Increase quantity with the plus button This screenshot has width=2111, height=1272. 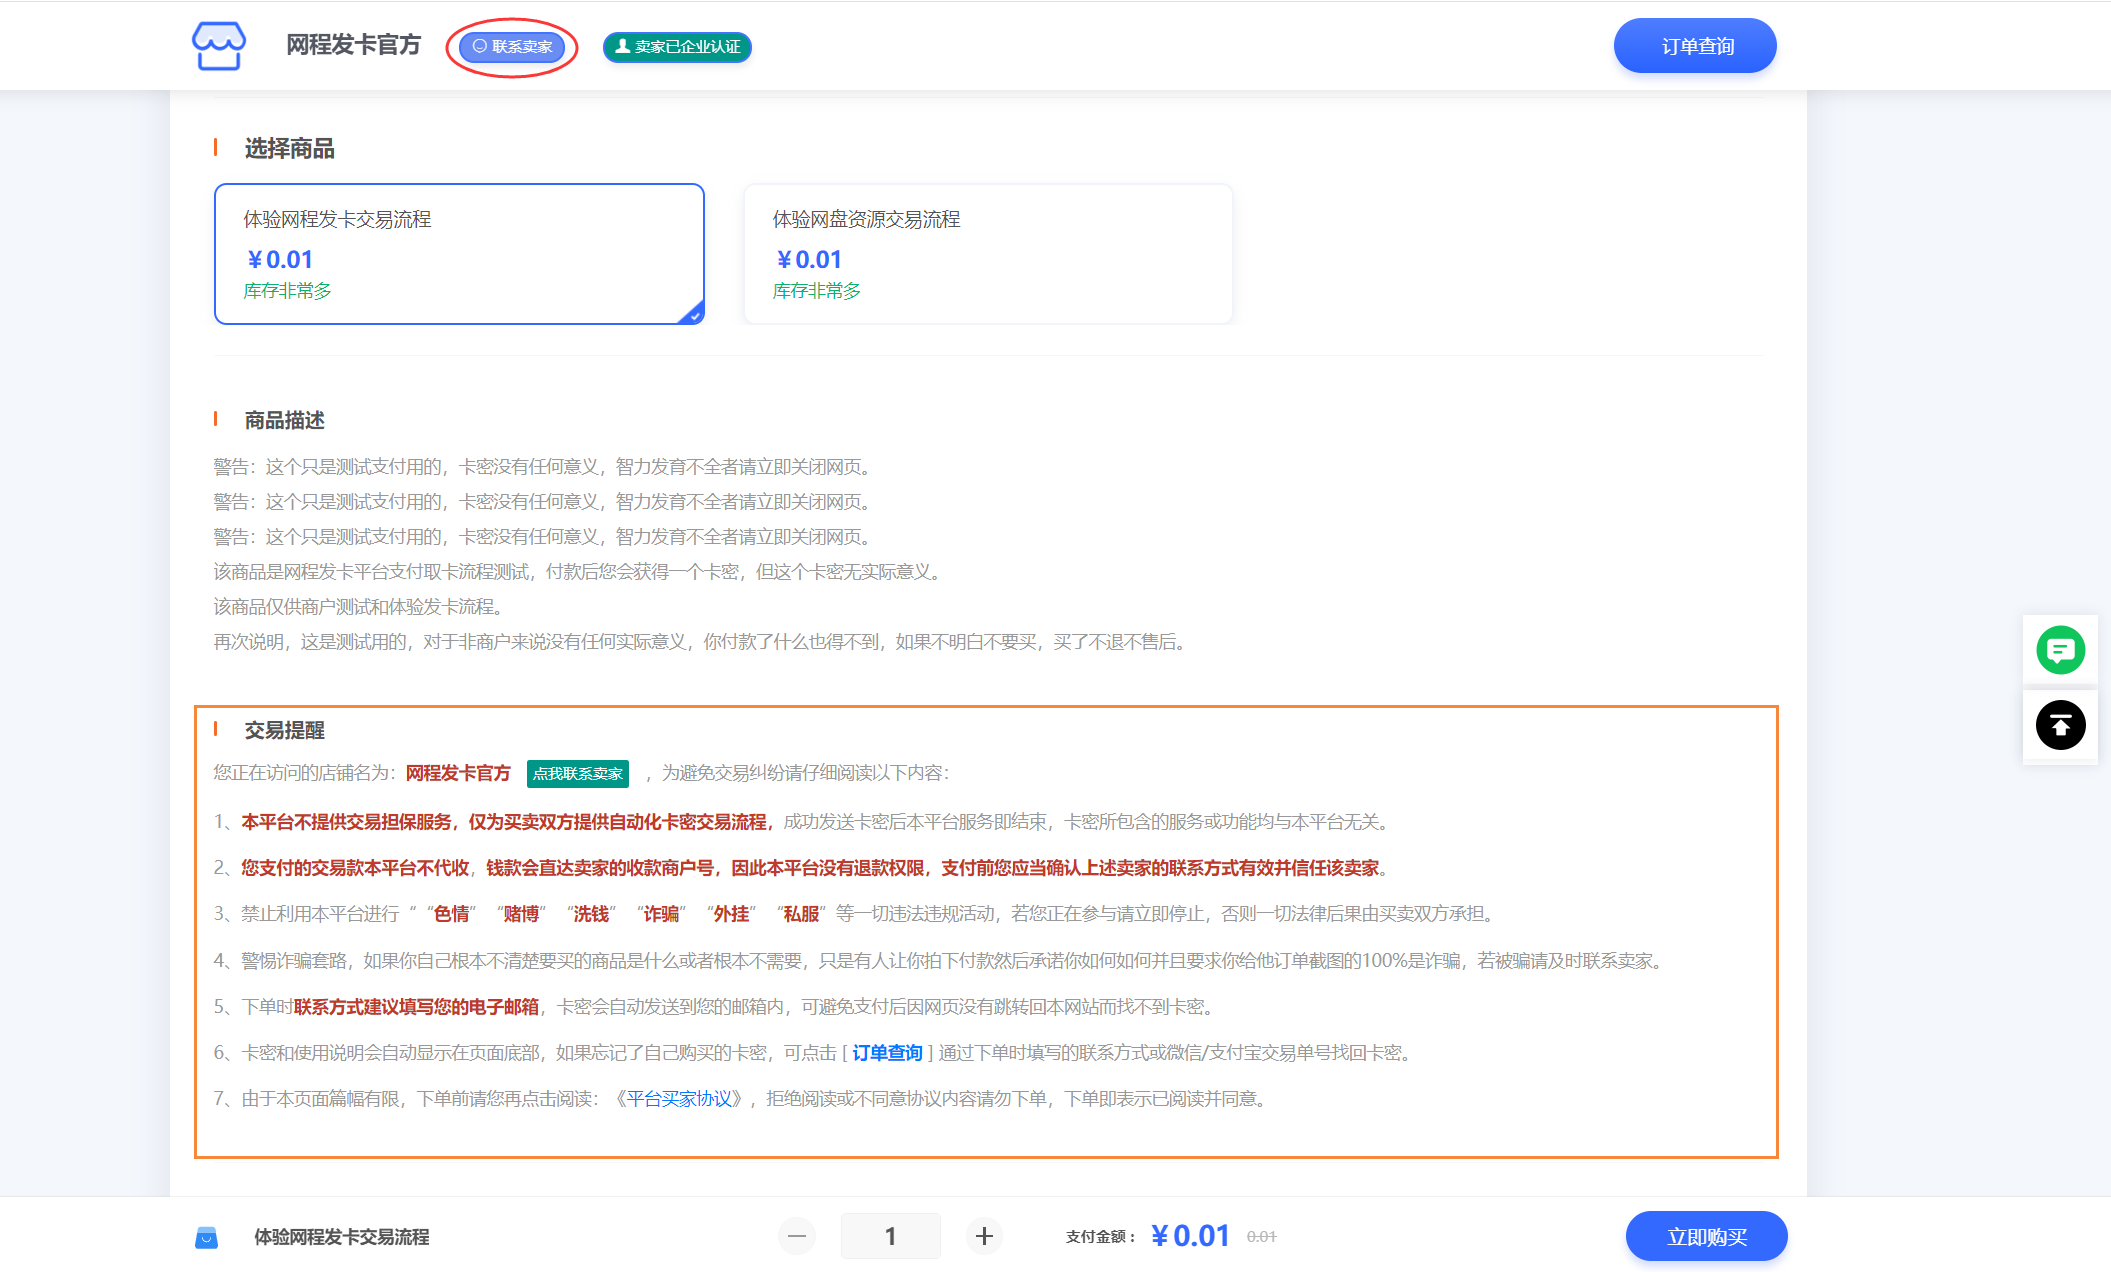(984, 1237)
